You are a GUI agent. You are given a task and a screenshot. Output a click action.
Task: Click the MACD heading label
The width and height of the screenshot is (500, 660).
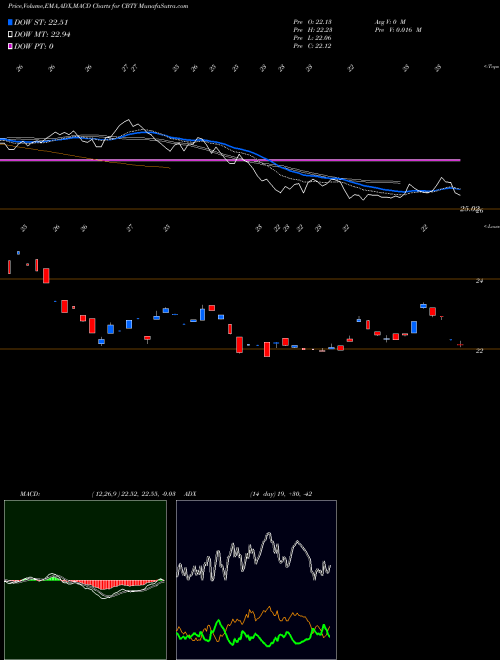click(29, 494)
